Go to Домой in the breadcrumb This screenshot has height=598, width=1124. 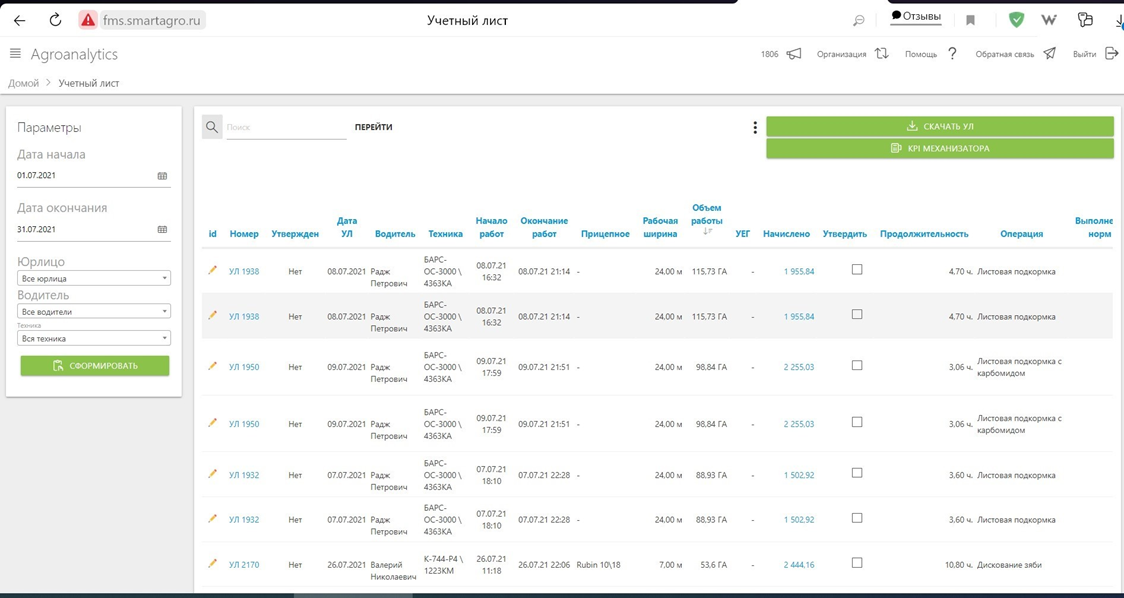(x=24, y=83)
